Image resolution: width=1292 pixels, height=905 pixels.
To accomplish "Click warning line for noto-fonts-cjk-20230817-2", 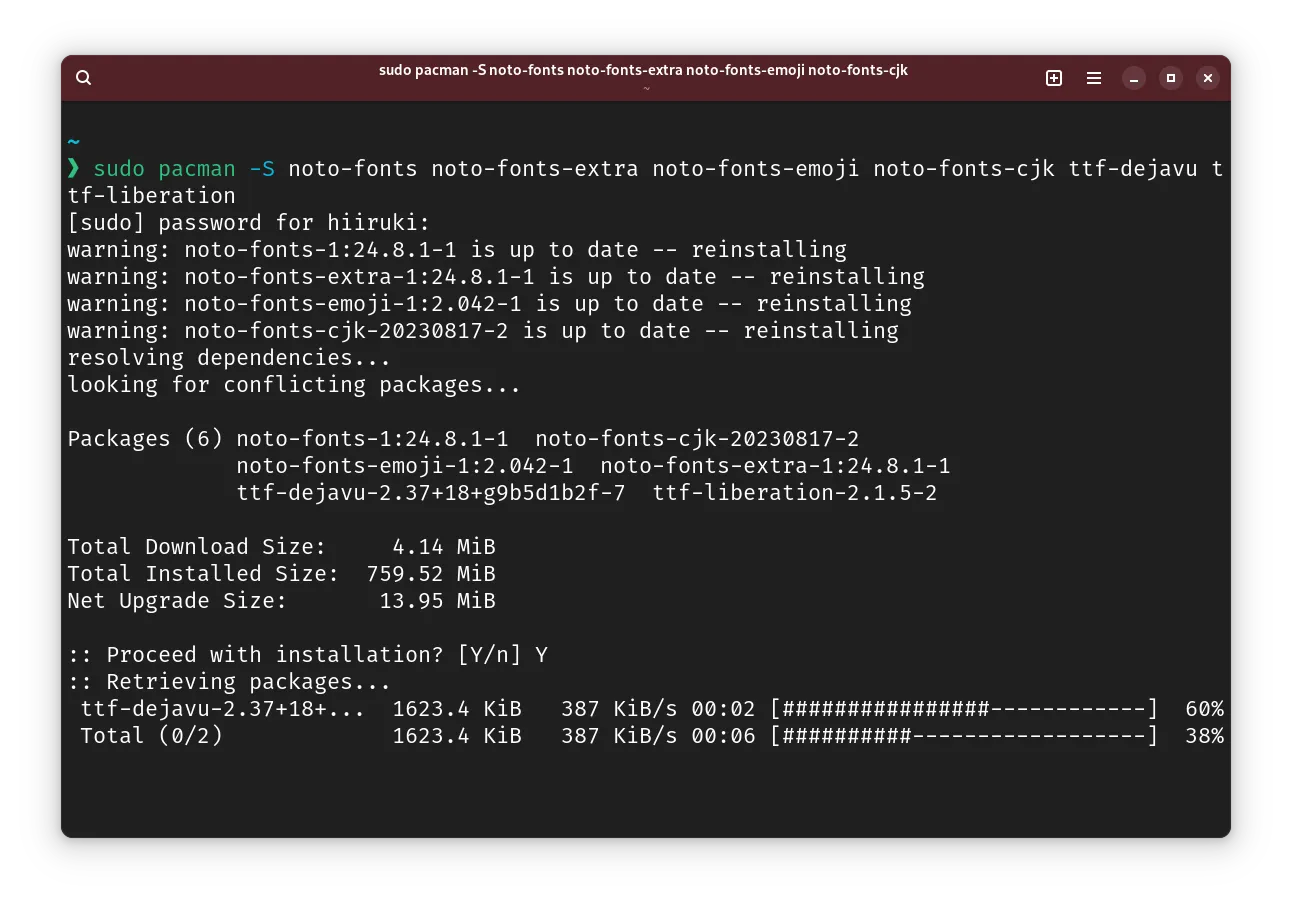I will coord(483,330).
